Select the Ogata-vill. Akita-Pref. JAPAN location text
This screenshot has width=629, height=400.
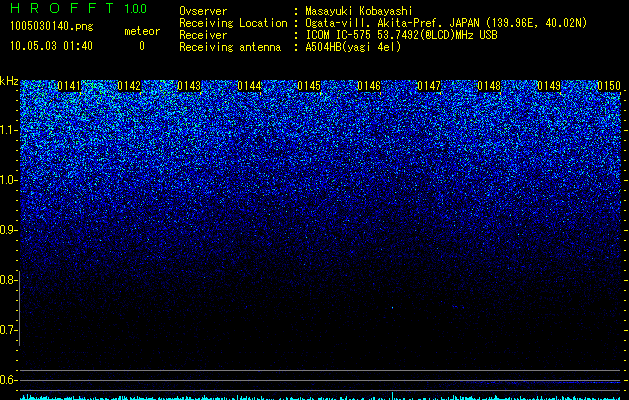(x=392, y=23)
